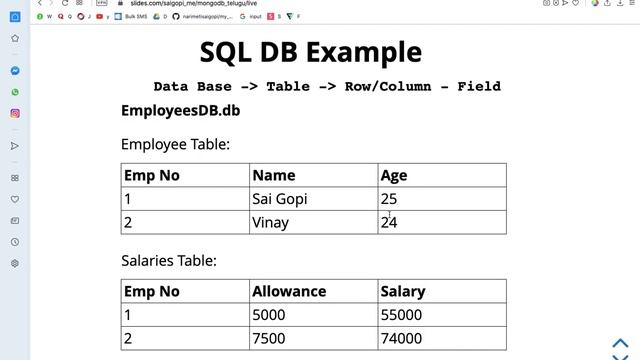Select the age cell '25'
The width and height of the screenshot is (640, 360).
[442, 199]
